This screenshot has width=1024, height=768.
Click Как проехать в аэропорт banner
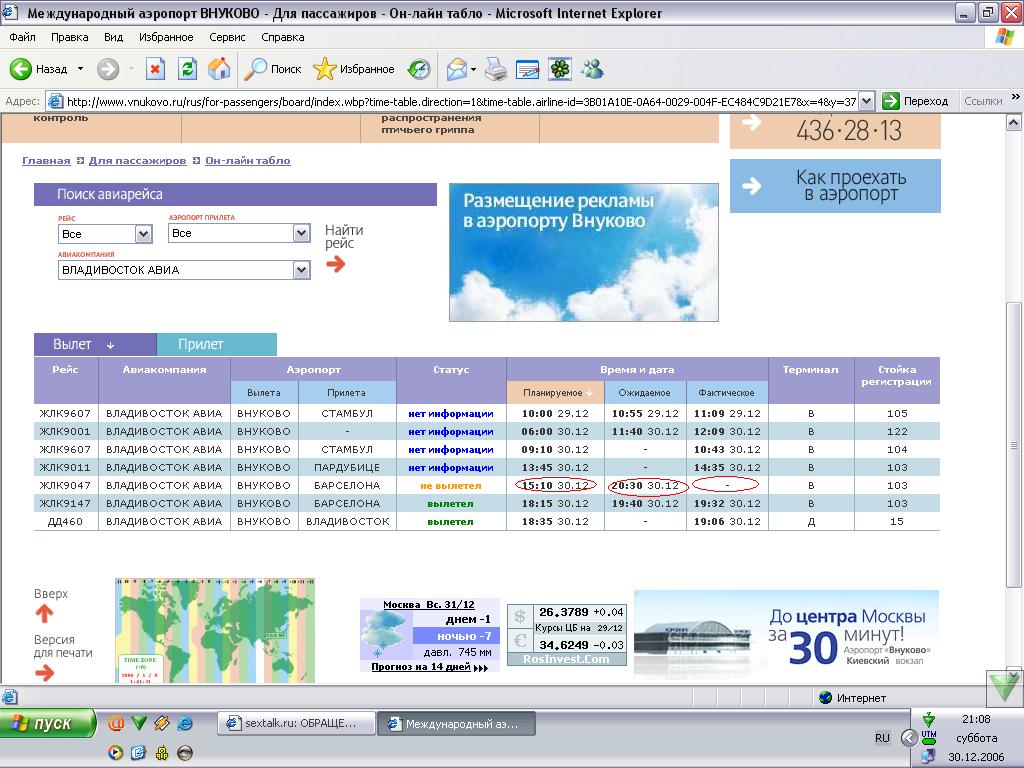835,186
